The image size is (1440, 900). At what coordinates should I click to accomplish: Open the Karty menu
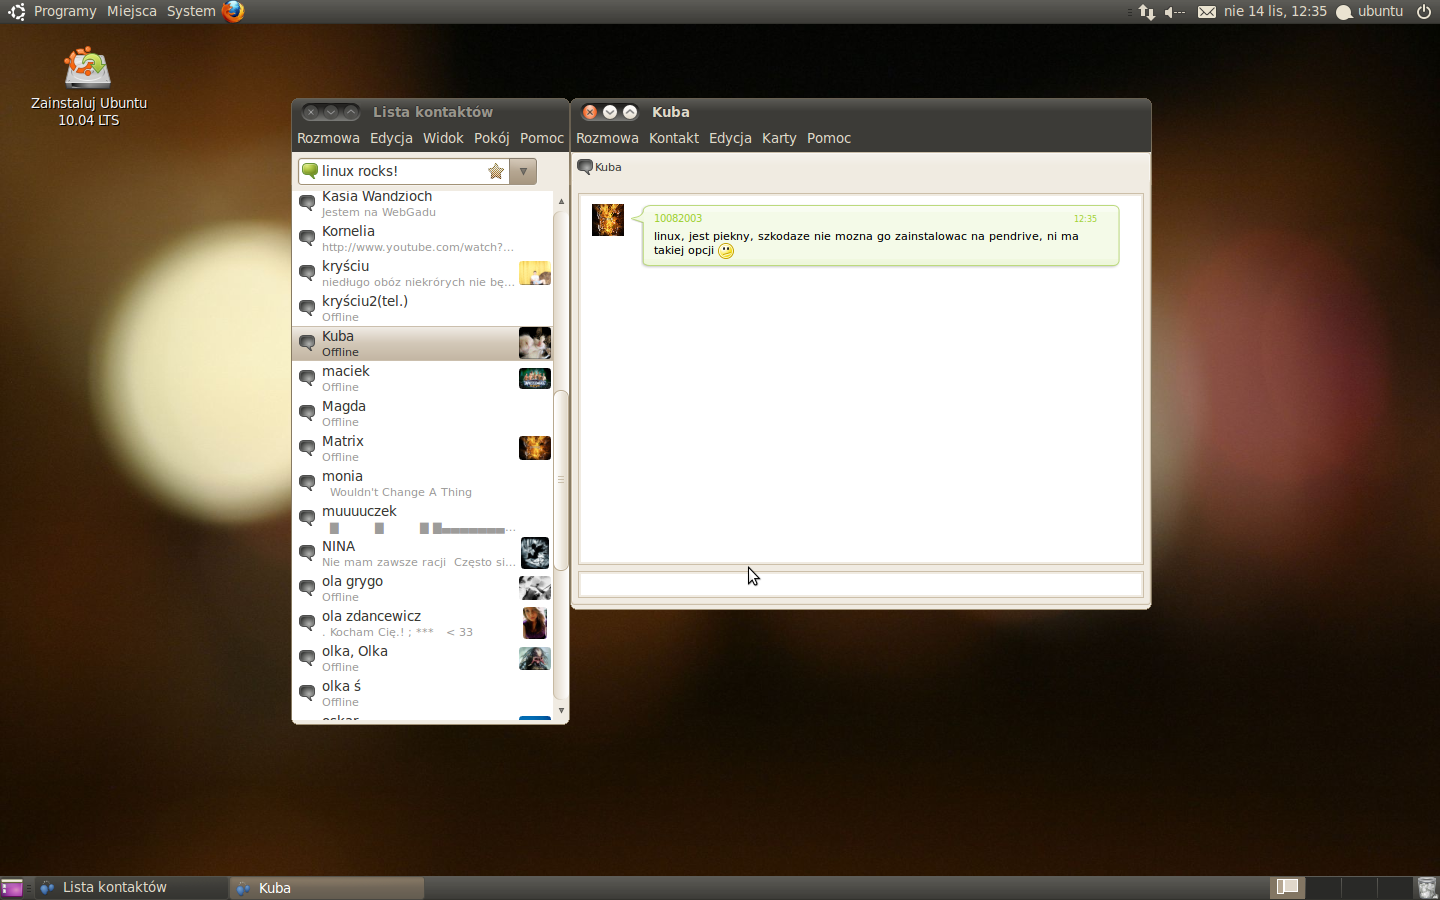tap(779, 138)
